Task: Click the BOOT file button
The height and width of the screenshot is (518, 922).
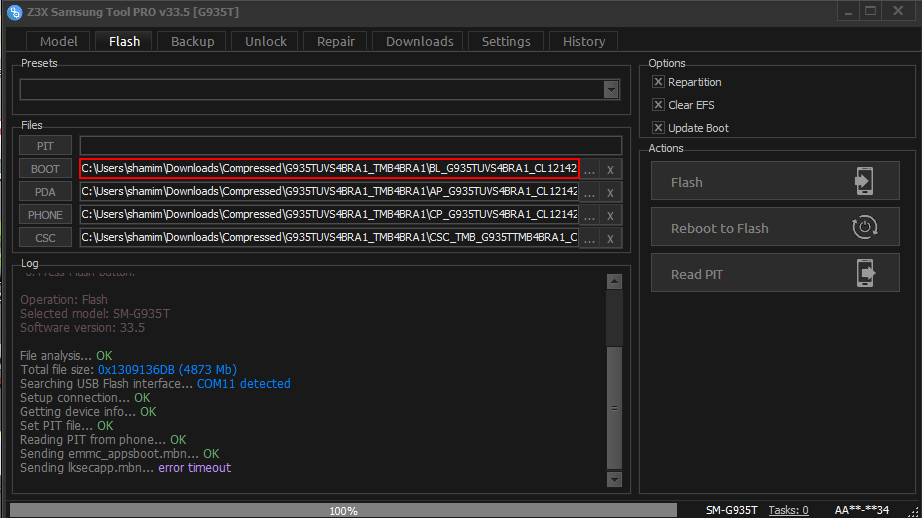Action: tap(45, 169)
